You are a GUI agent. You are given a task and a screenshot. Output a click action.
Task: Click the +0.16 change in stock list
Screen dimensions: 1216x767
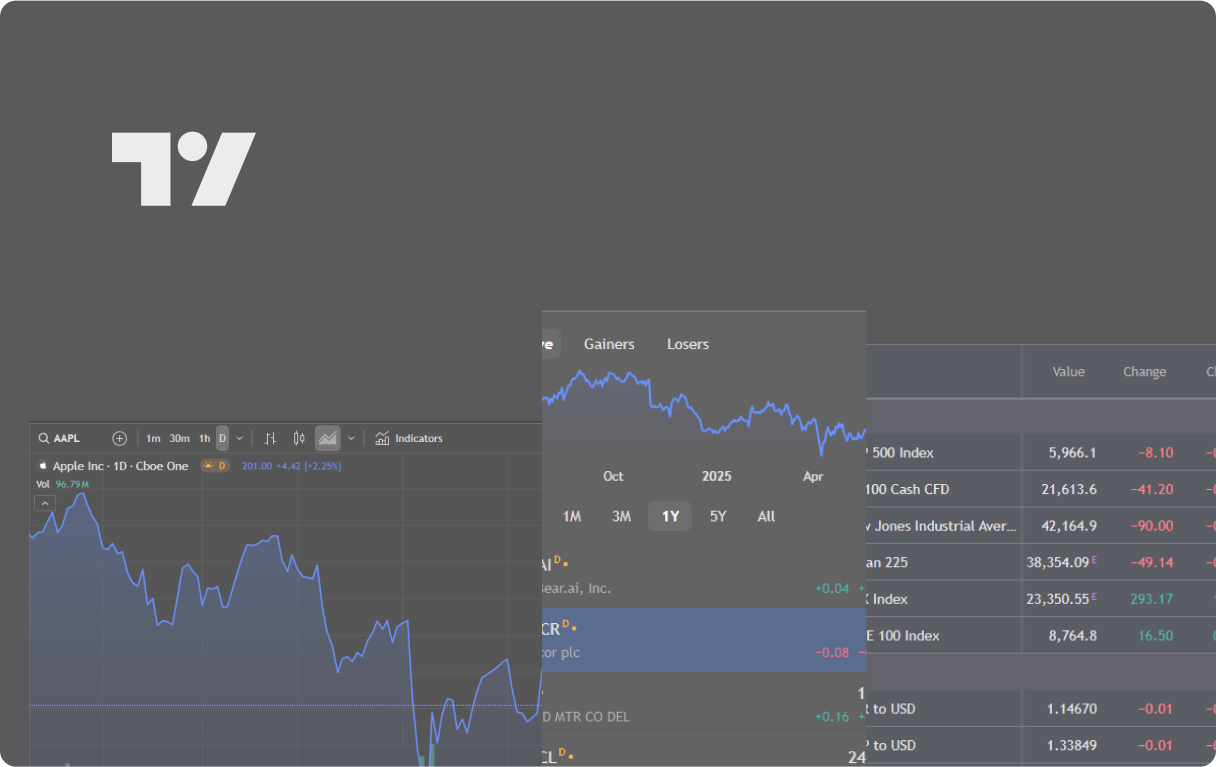click(832, 716)
